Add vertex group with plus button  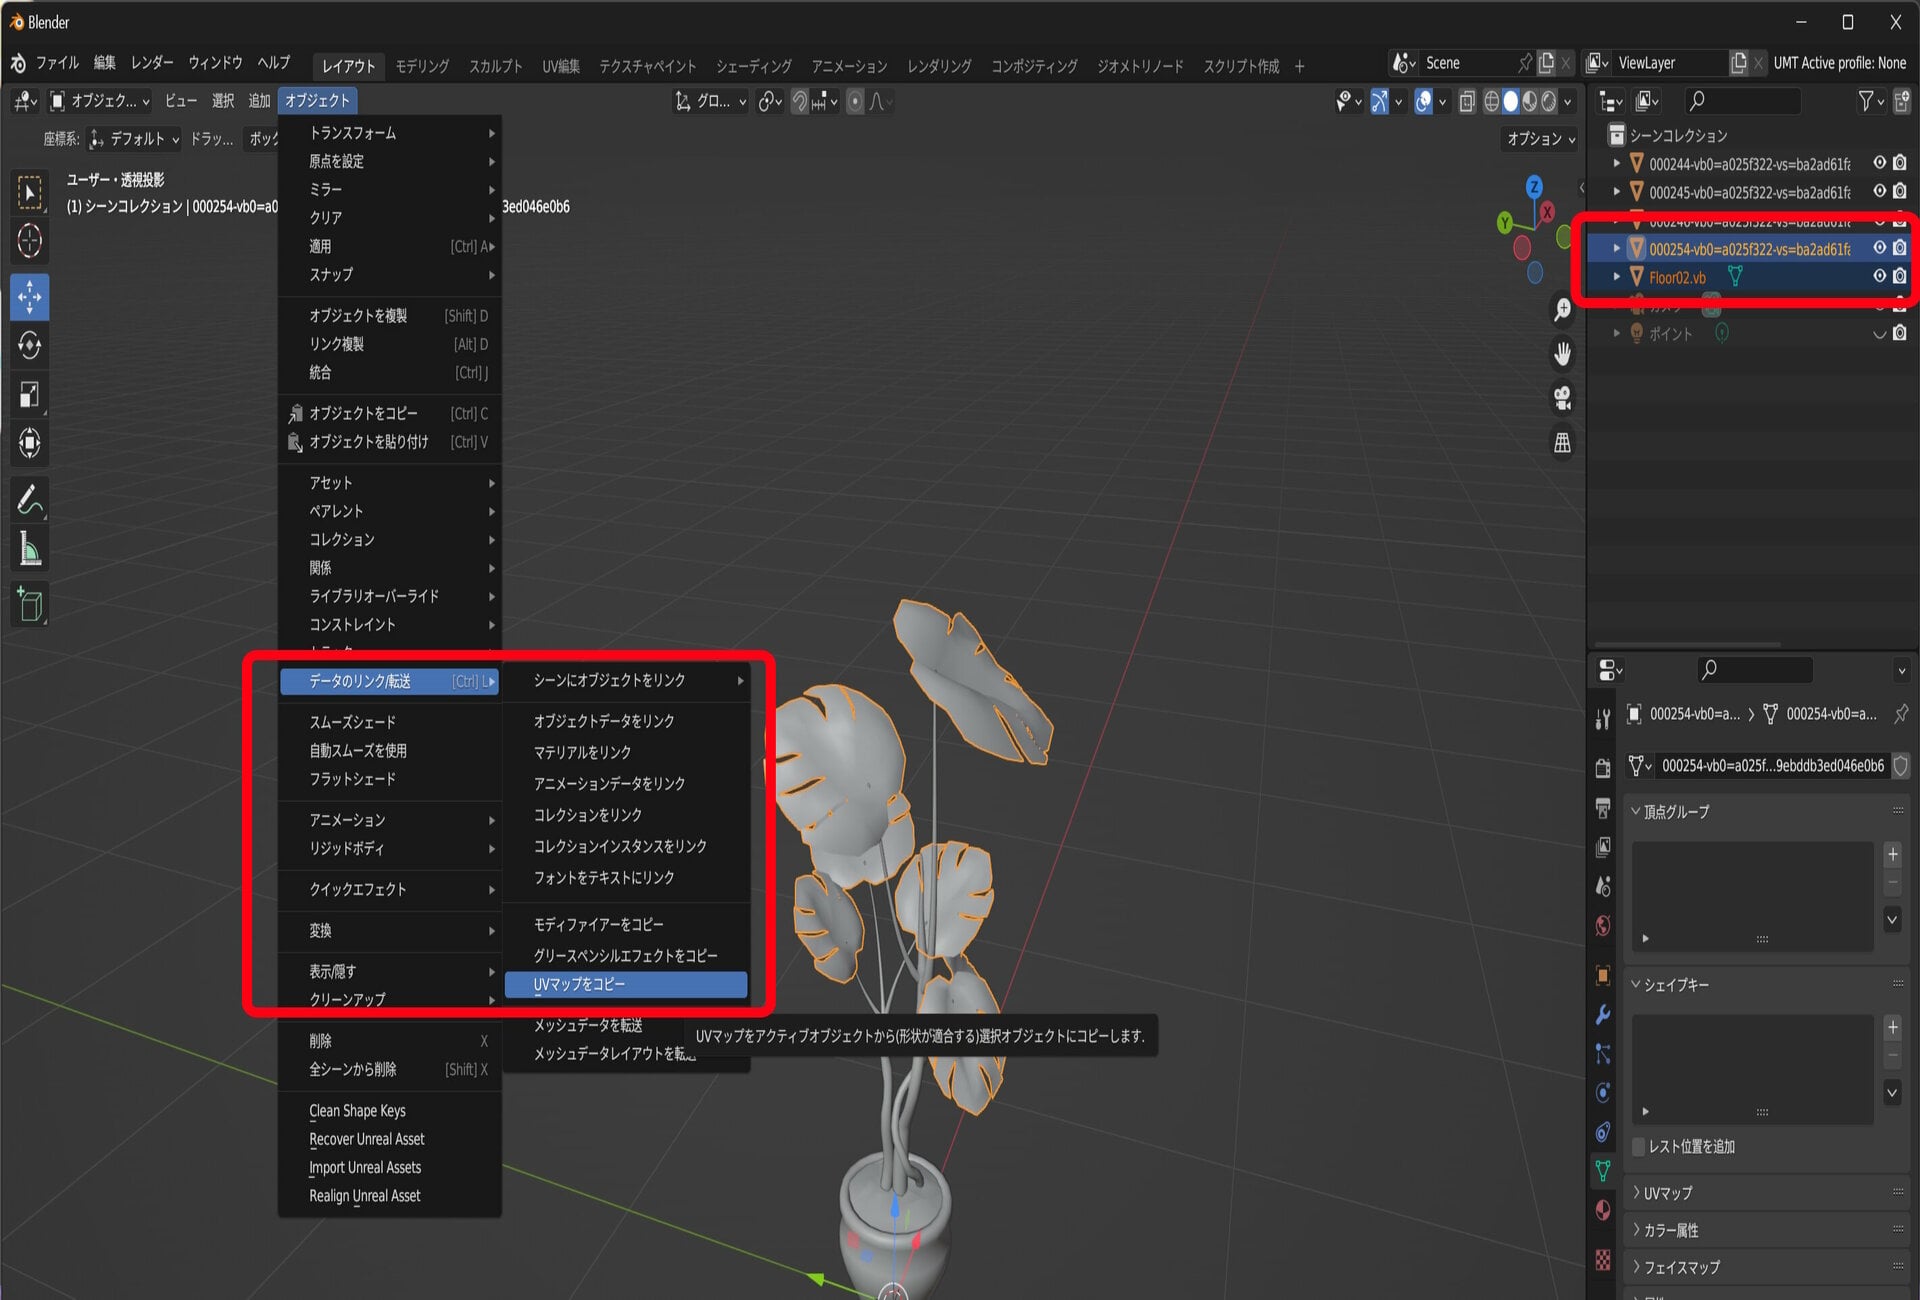1892,854
